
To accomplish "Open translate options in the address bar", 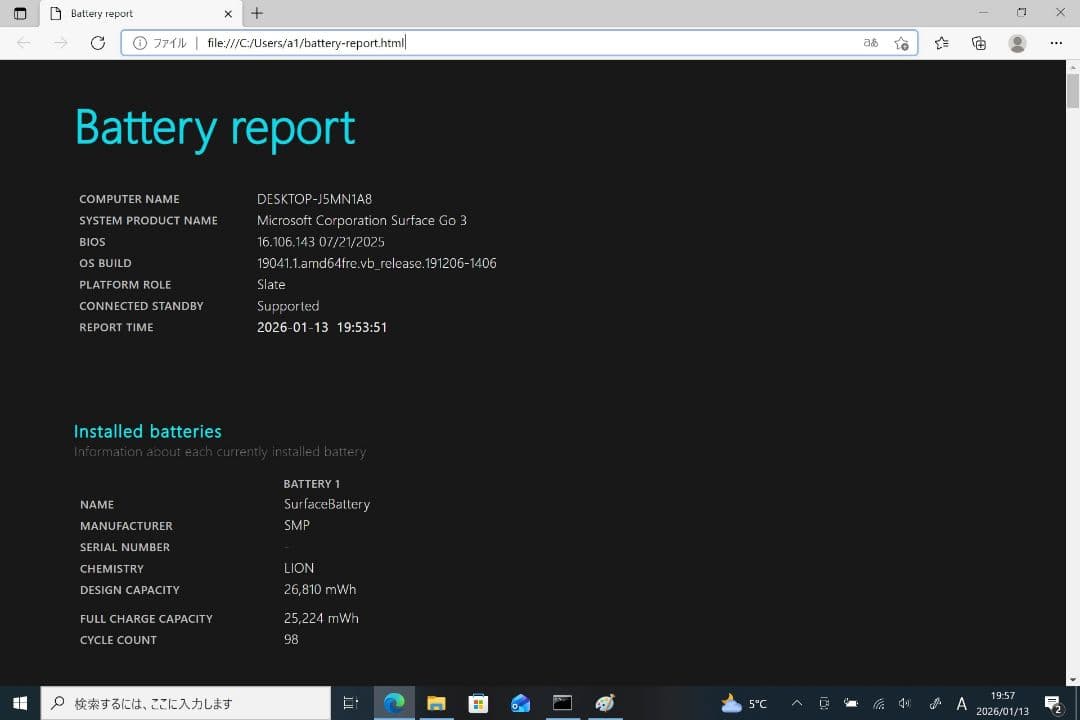I will pos(871,43).
